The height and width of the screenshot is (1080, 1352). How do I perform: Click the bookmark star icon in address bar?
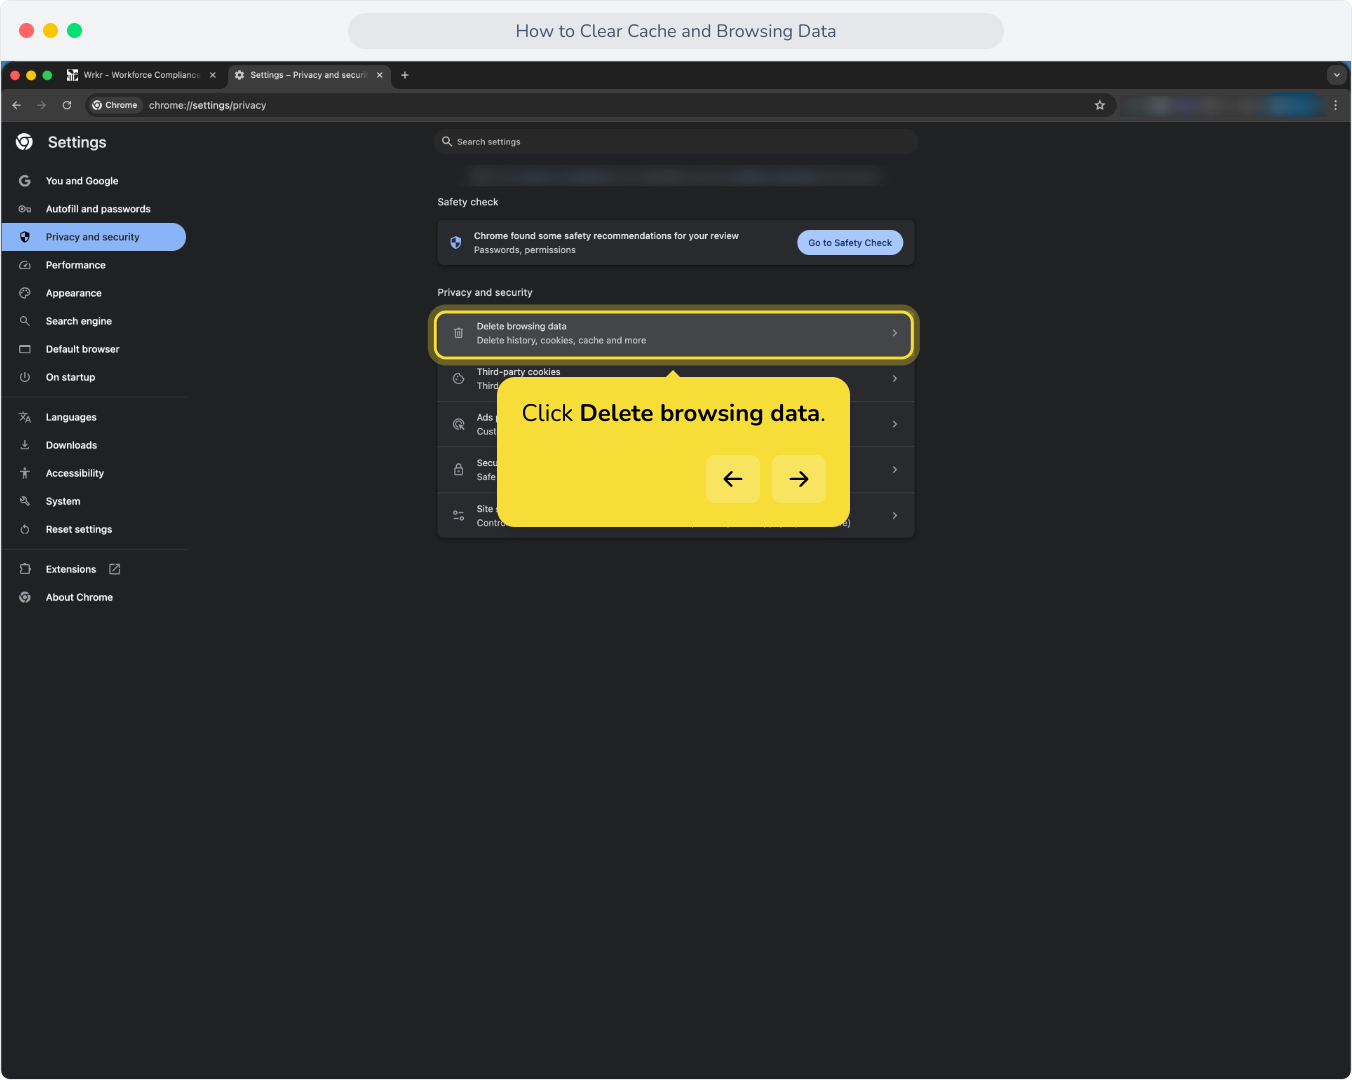[x=1100, y=105]
